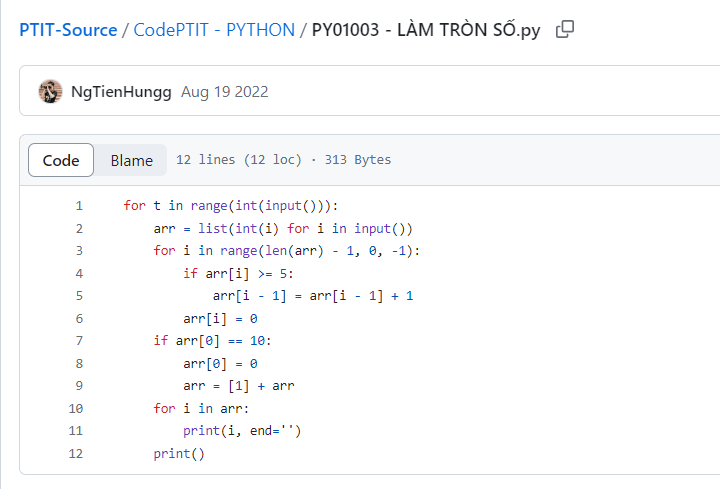The width and height of the screenshot is (720, 489).
Task: Go to the CodePTIT - PYTHON folder breadcrumb
Action: pos(214,30)
